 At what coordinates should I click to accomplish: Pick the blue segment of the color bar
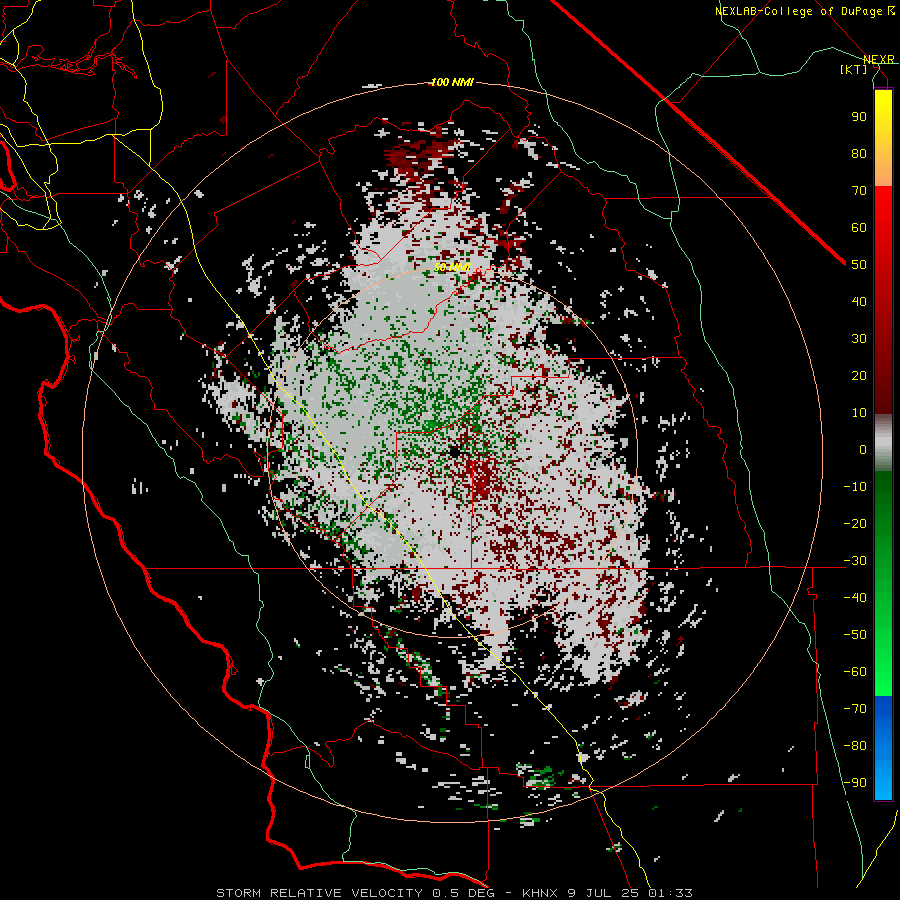pyautogui.click(x=883, y=748)
